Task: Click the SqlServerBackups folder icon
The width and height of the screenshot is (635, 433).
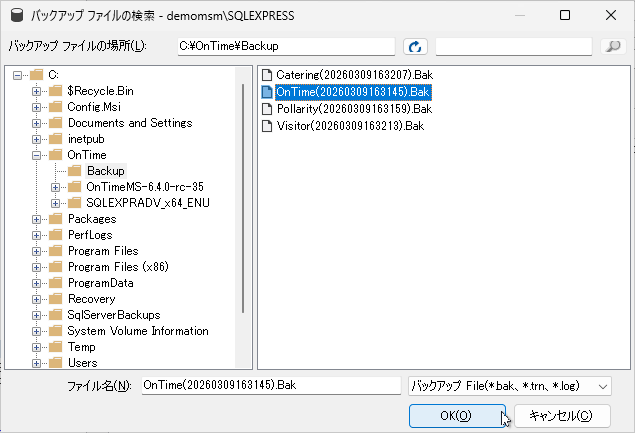Action: (56, 315)
